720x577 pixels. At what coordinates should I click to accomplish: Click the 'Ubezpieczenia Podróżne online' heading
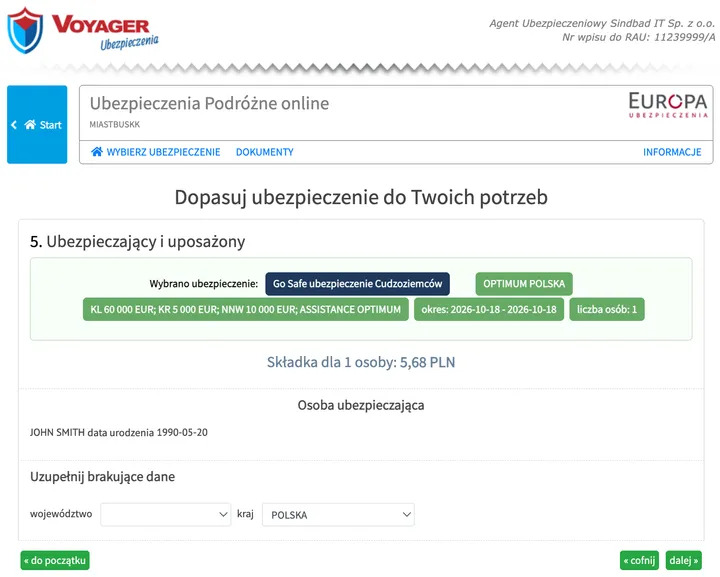[x=209, y=103]
